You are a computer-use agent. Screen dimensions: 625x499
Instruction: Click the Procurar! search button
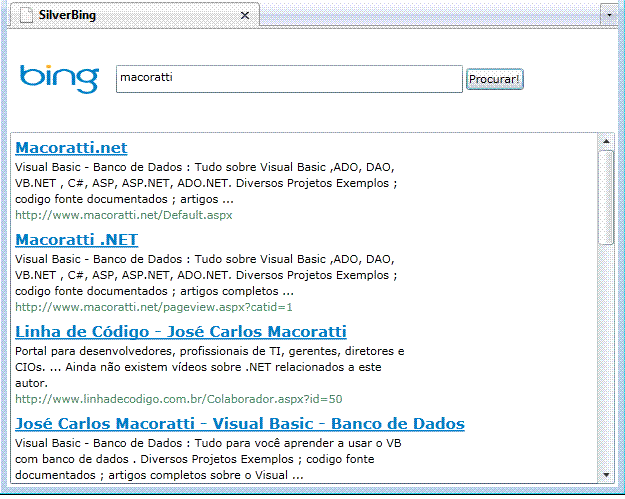pyautogui.click(x=495, y=79)
